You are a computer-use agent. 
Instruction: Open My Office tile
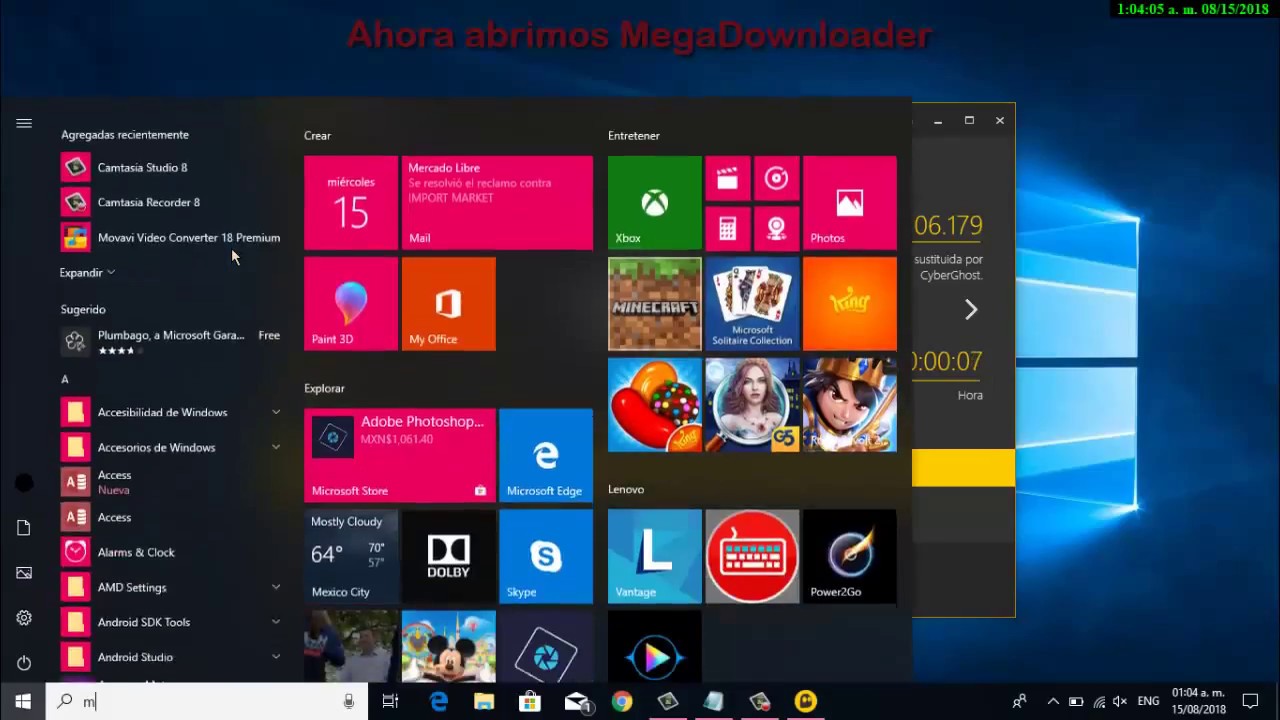[448, 304]
